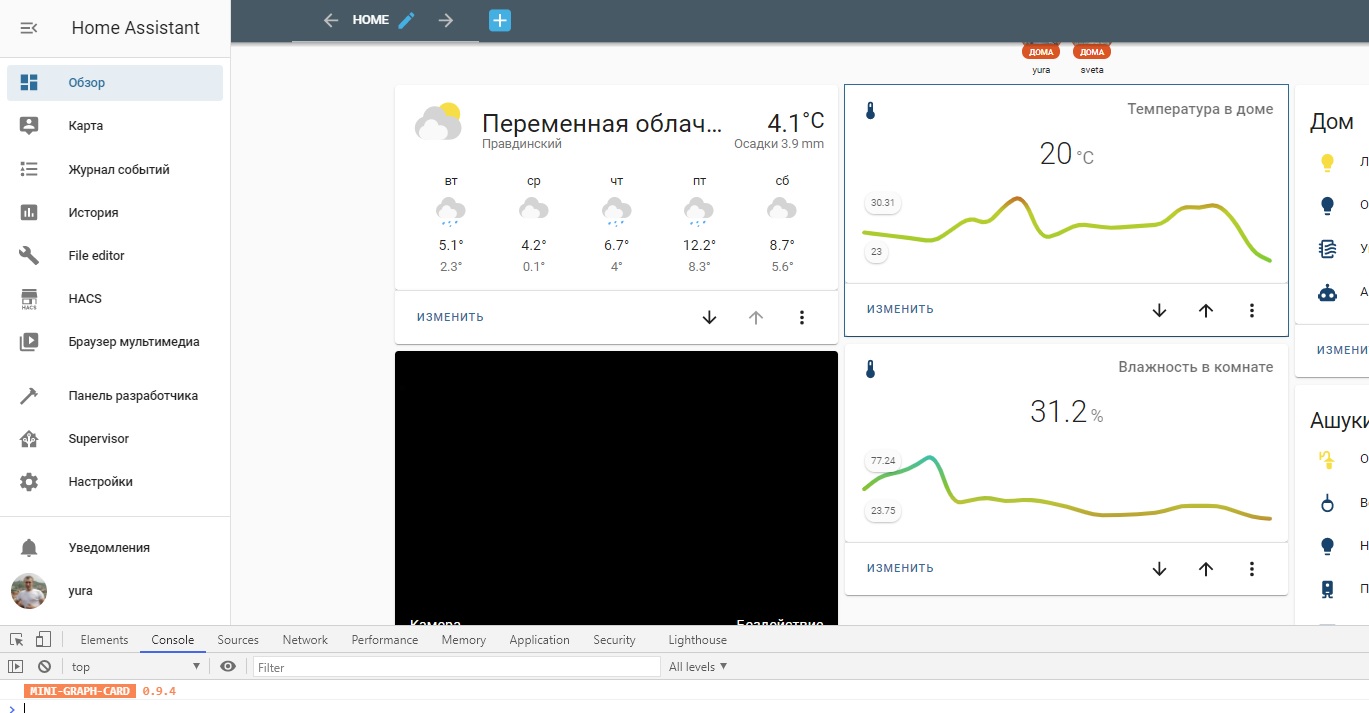Click ИЗМЕНИТЬ on the weather card
The image size is (1369, 713).
450,317
